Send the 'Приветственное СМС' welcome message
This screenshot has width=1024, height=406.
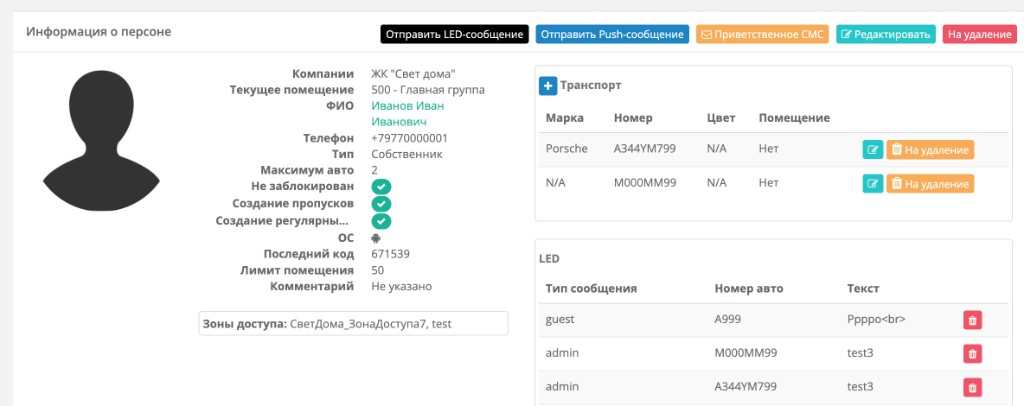coord(763,35)
